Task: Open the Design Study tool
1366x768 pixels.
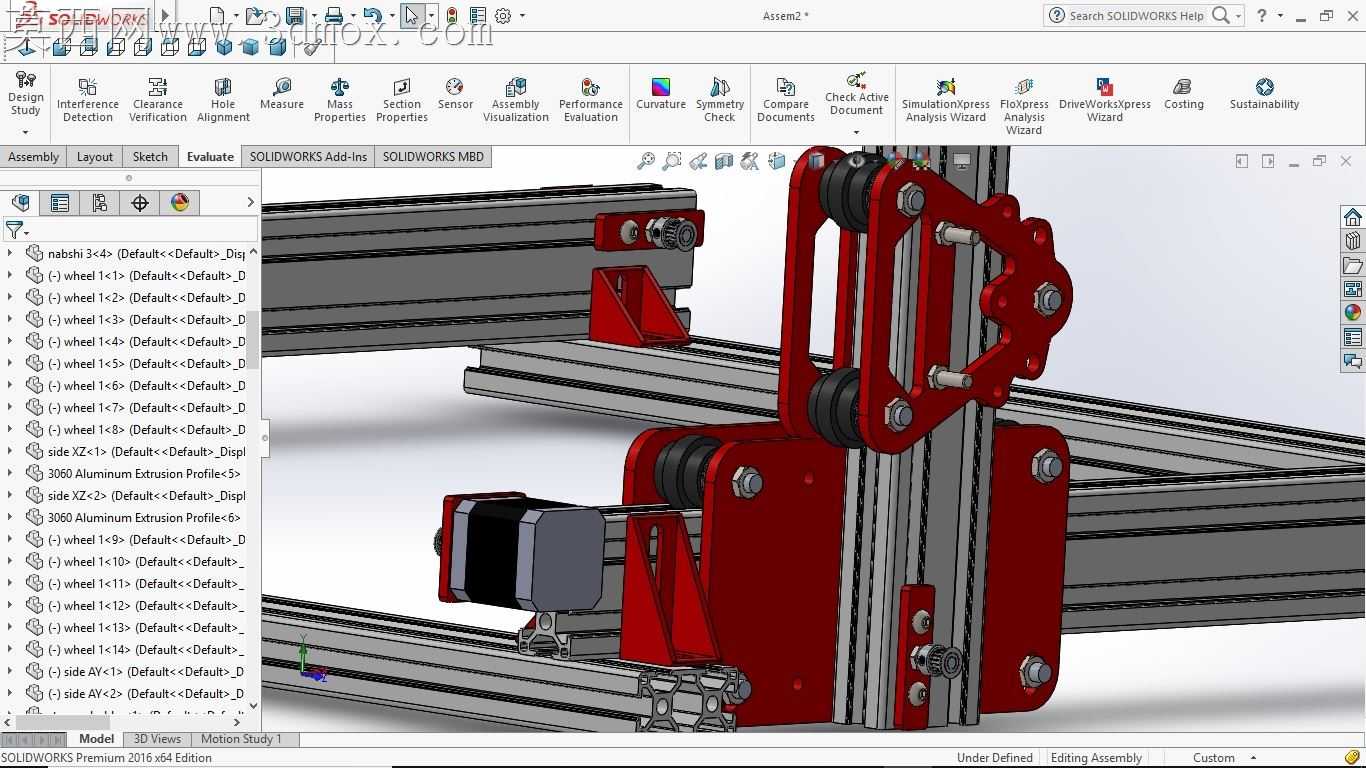Action: pyautogui.click(x=25, y=94)
